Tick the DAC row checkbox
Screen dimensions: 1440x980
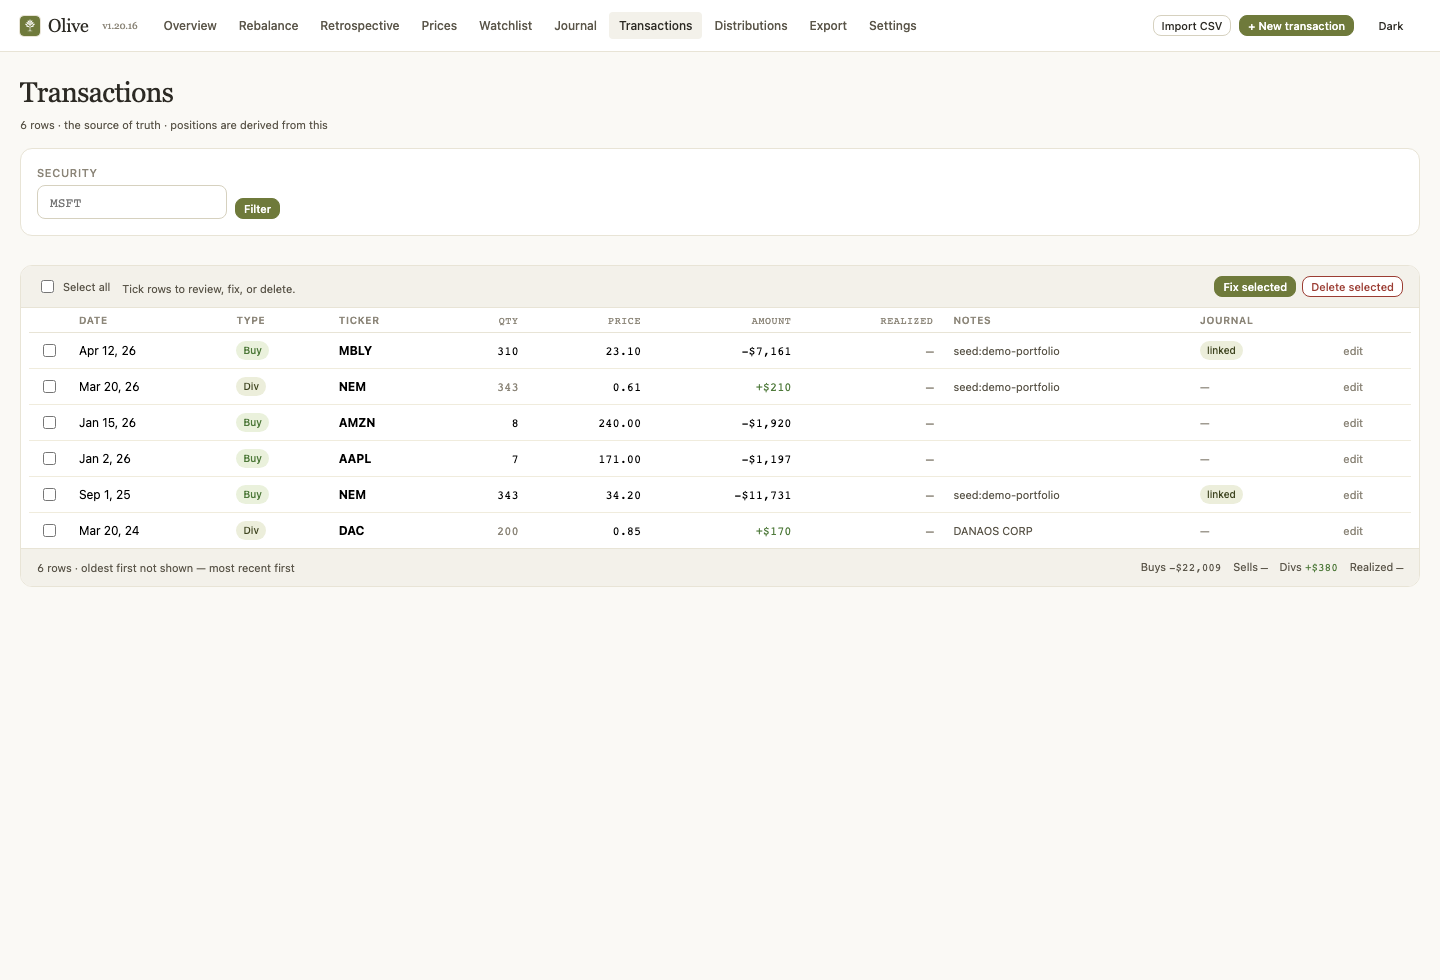click(x=49, y=531)
